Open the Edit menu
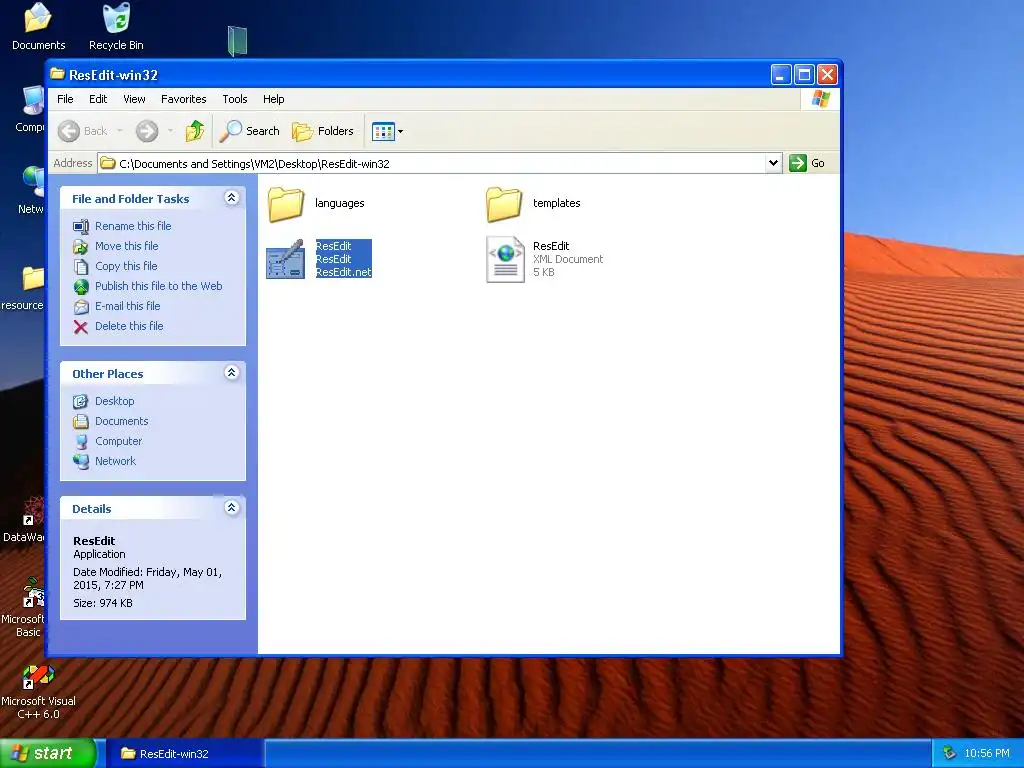The width and height of the screenshot is (1024, 768). [98, 99]
